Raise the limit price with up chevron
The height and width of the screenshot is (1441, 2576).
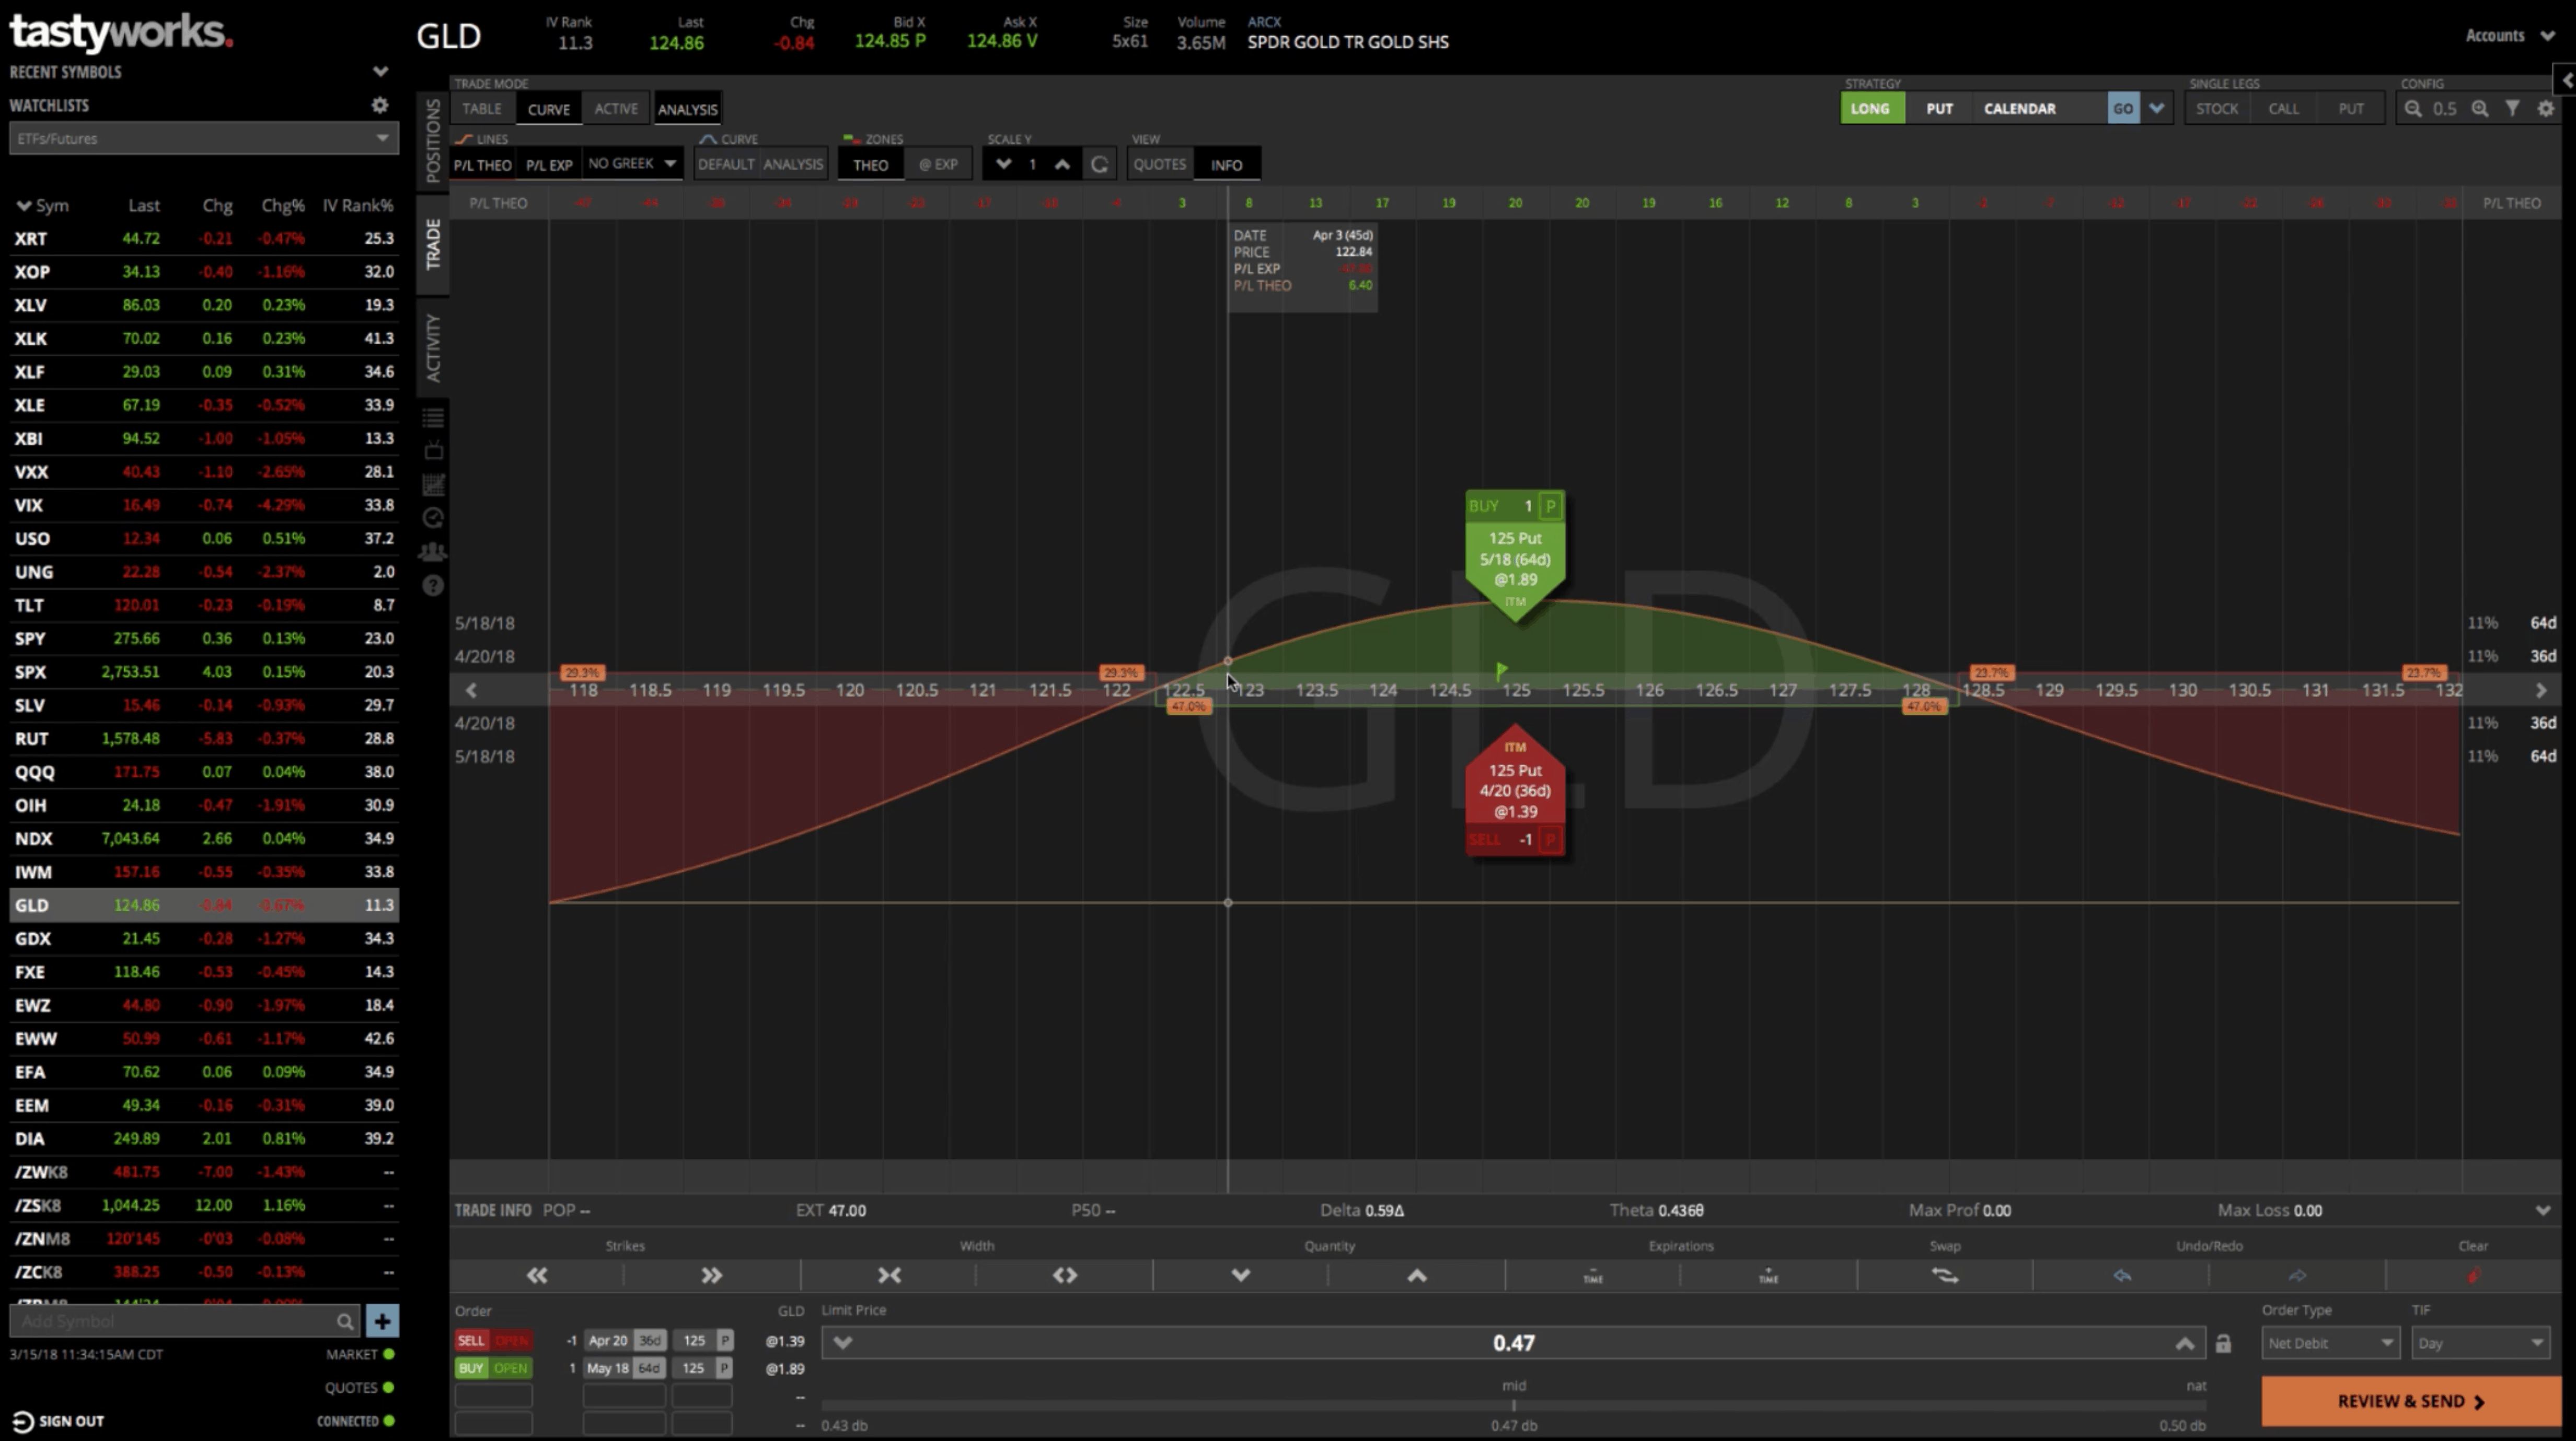click(2185, 1343)
